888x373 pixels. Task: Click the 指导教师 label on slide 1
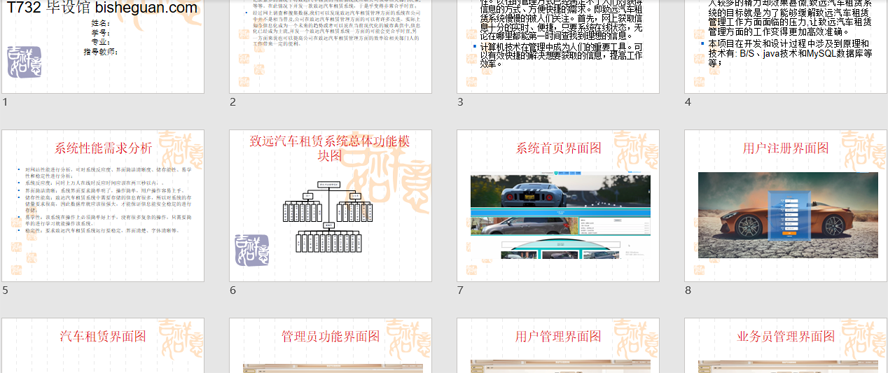coord(100,52)
